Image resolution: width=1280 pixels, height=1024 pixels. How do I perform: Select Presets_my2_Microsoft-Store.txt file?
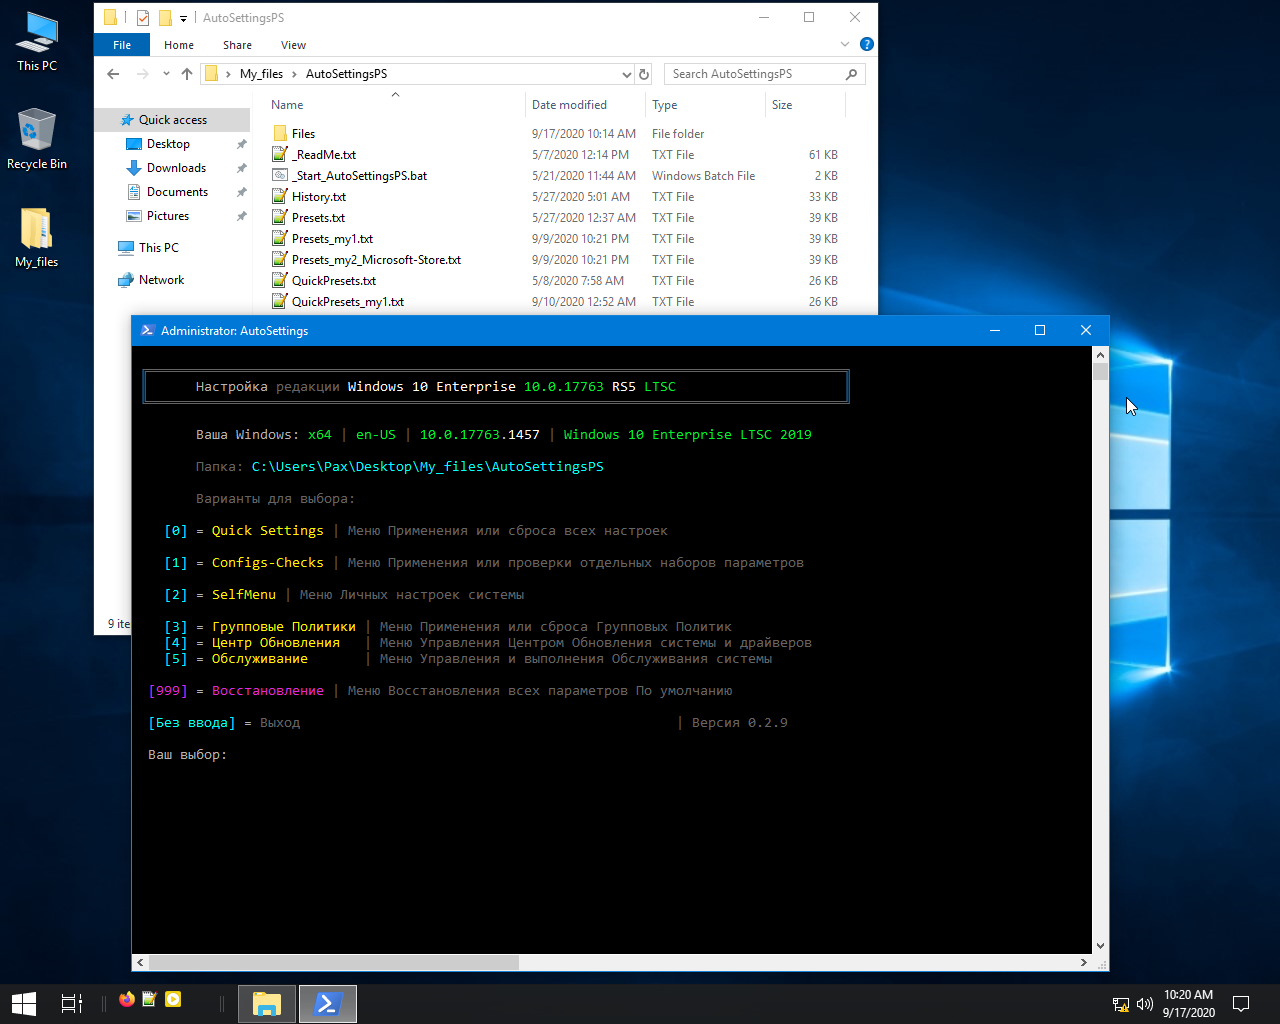click(x=376, y=260)
